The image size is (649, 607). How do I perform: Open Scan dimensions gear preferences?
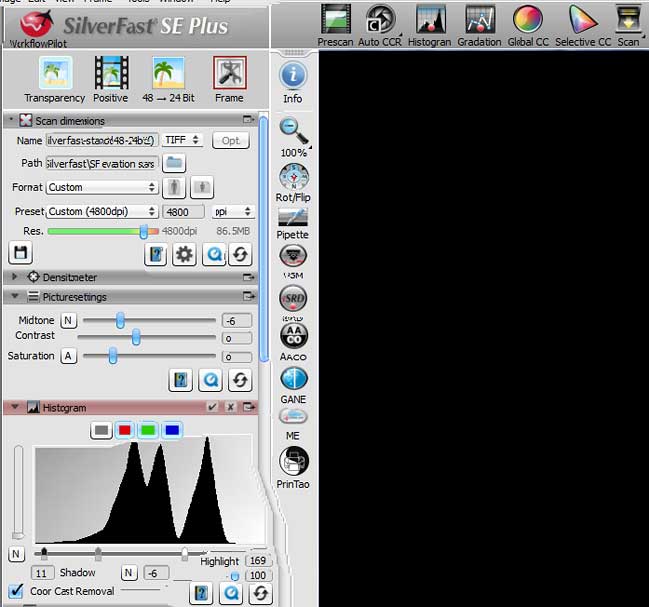(184, 254)
